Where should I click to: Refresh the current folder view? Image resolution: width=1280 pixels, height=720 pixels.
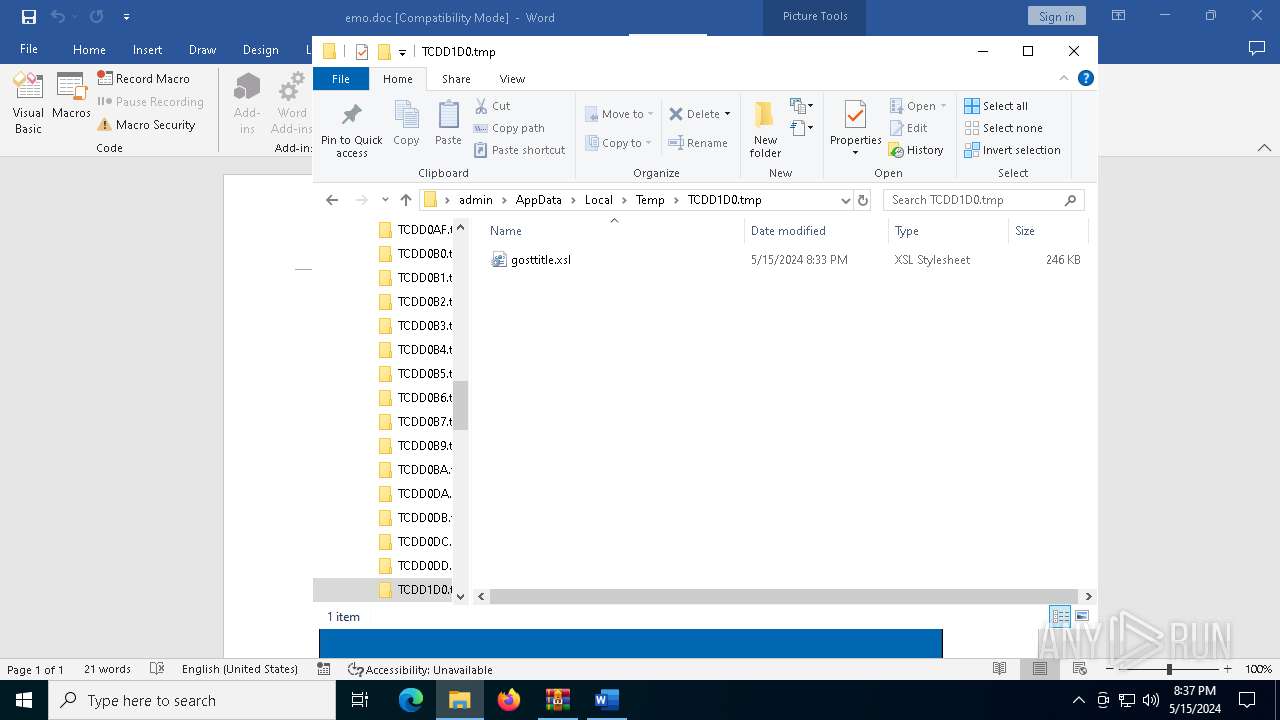pos(863,200)
